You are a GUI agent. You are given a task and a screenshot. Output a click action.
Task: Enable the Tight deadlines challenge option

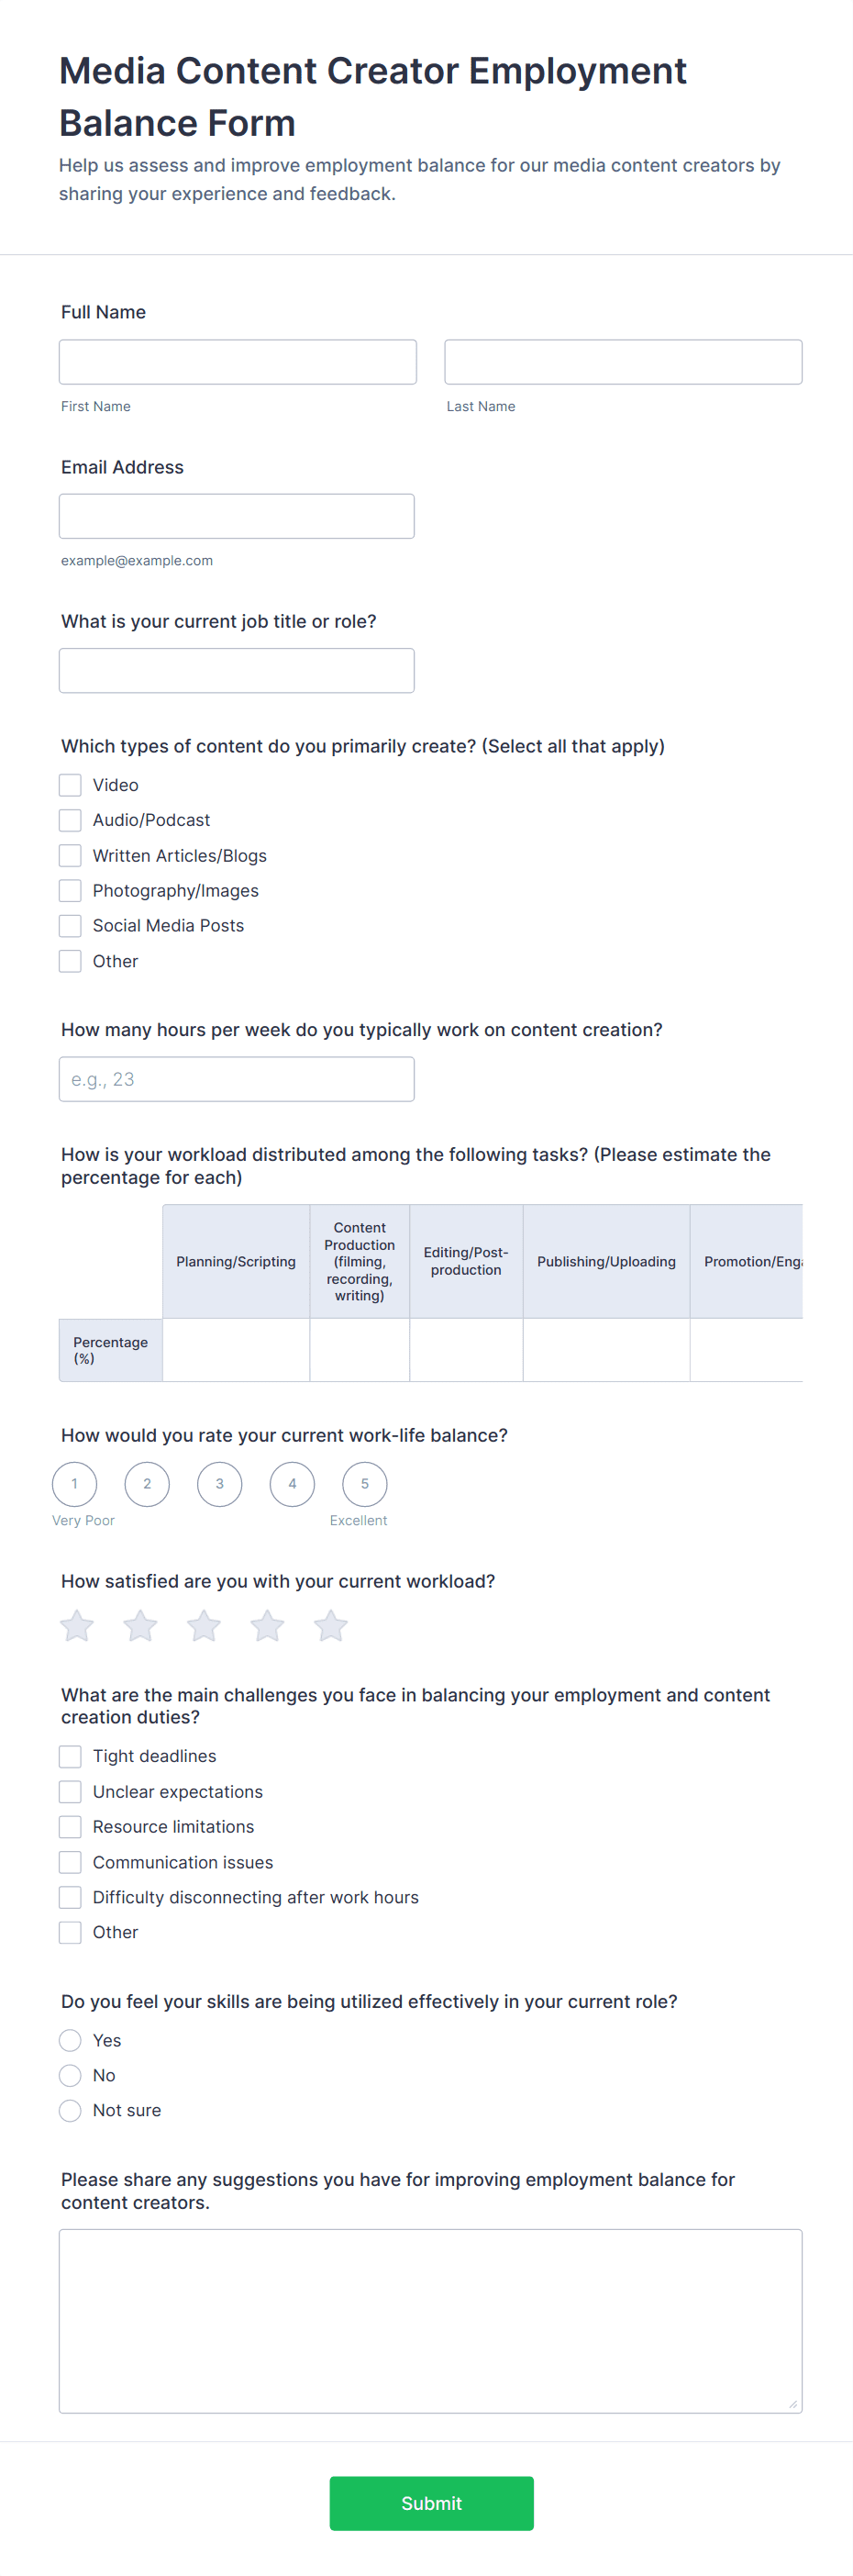(x=70, y=1757)
